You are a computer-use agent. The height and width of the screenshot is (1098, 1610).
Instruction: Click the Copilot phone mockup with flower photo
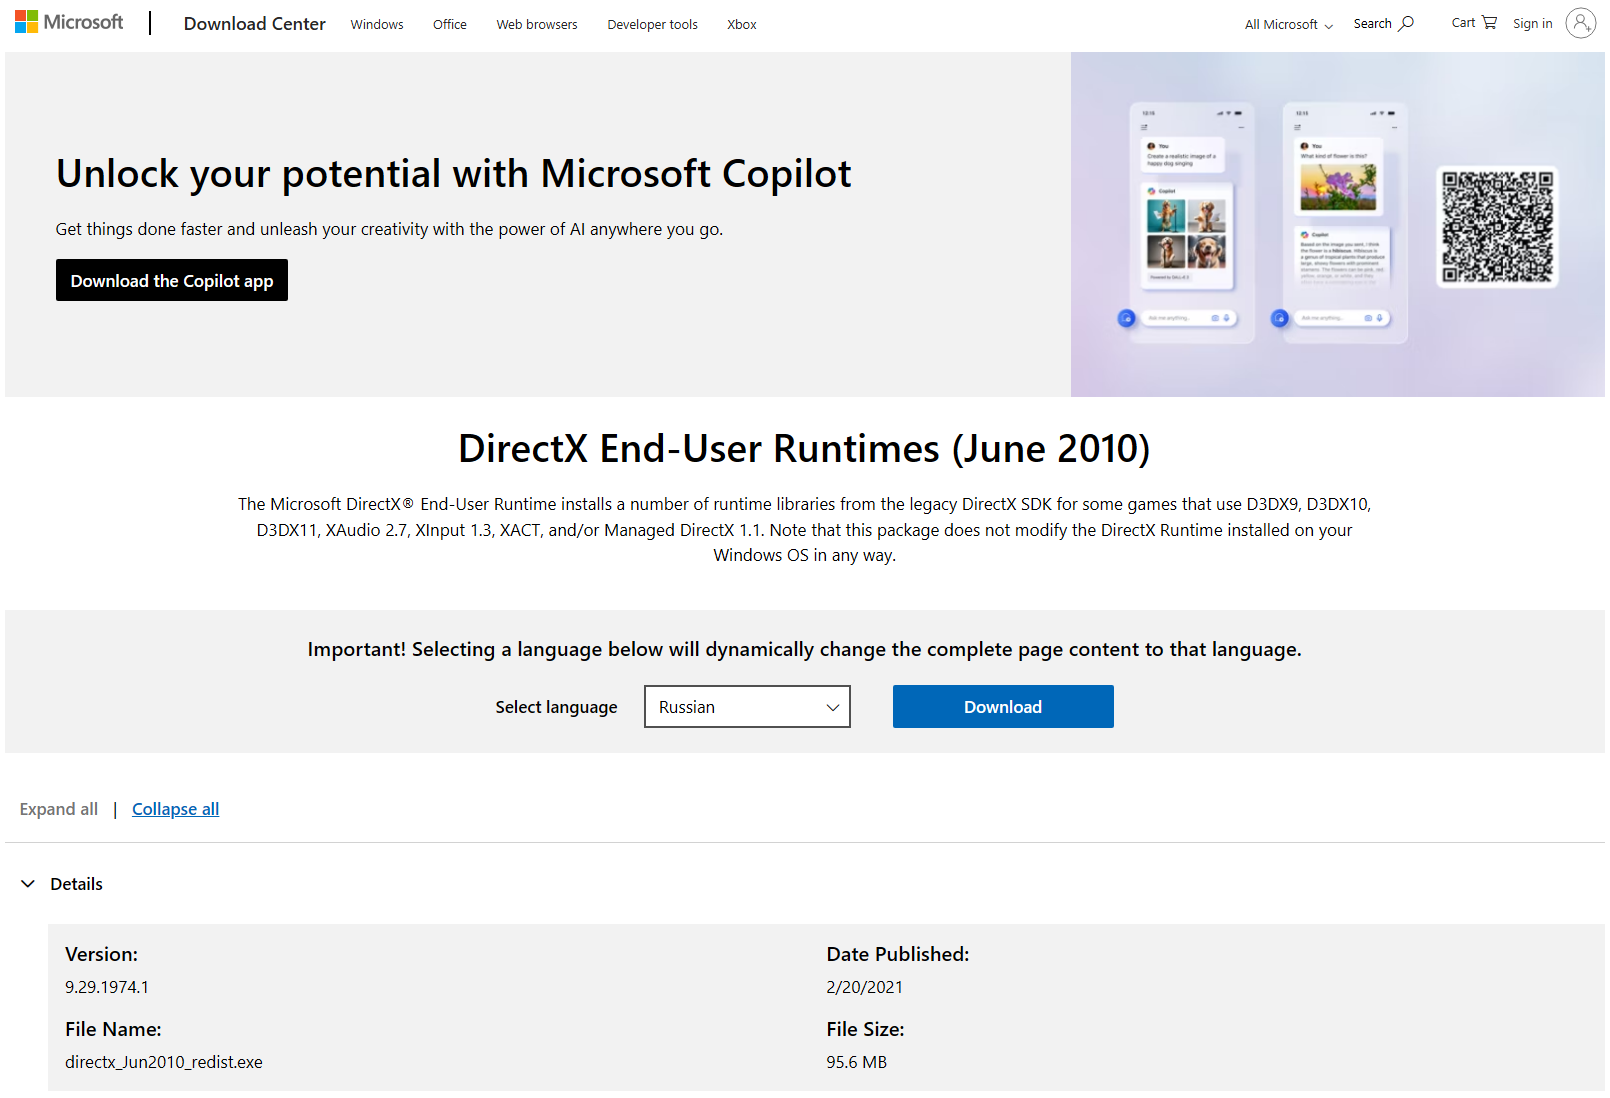click(1345, 222)
